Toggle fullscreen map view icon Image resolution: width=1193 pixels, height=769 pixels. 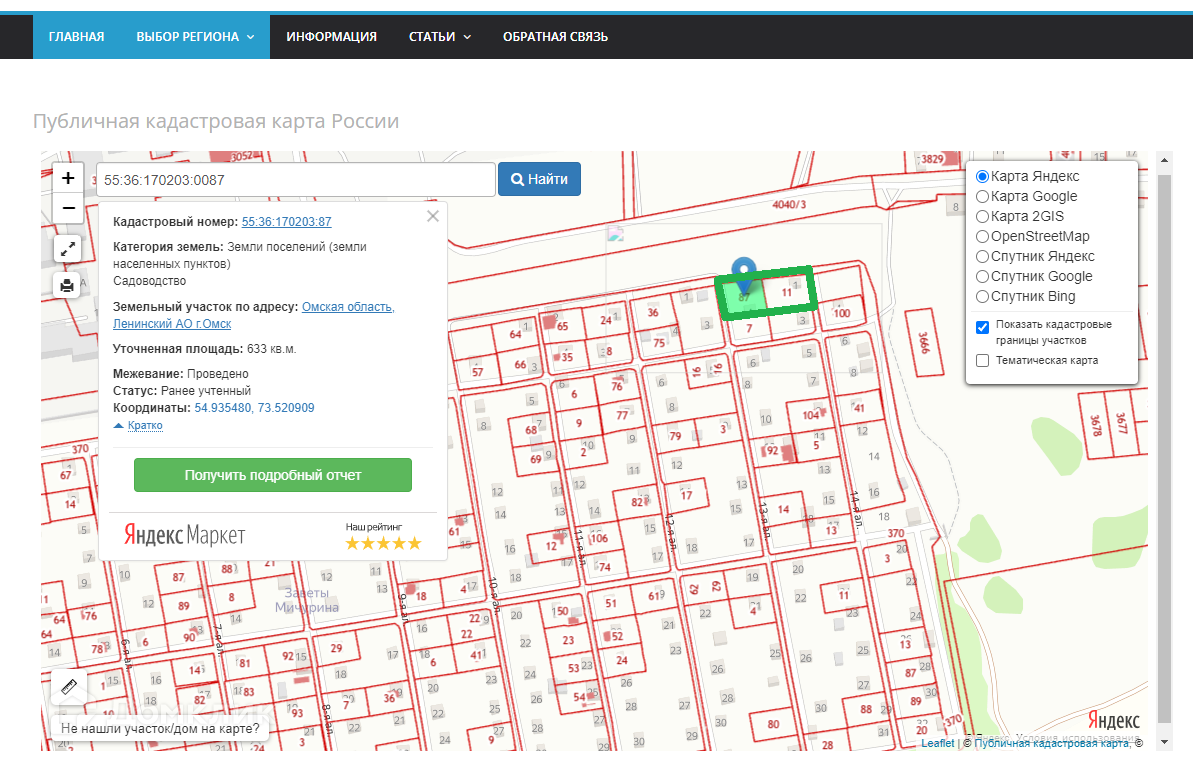(67, 248)
